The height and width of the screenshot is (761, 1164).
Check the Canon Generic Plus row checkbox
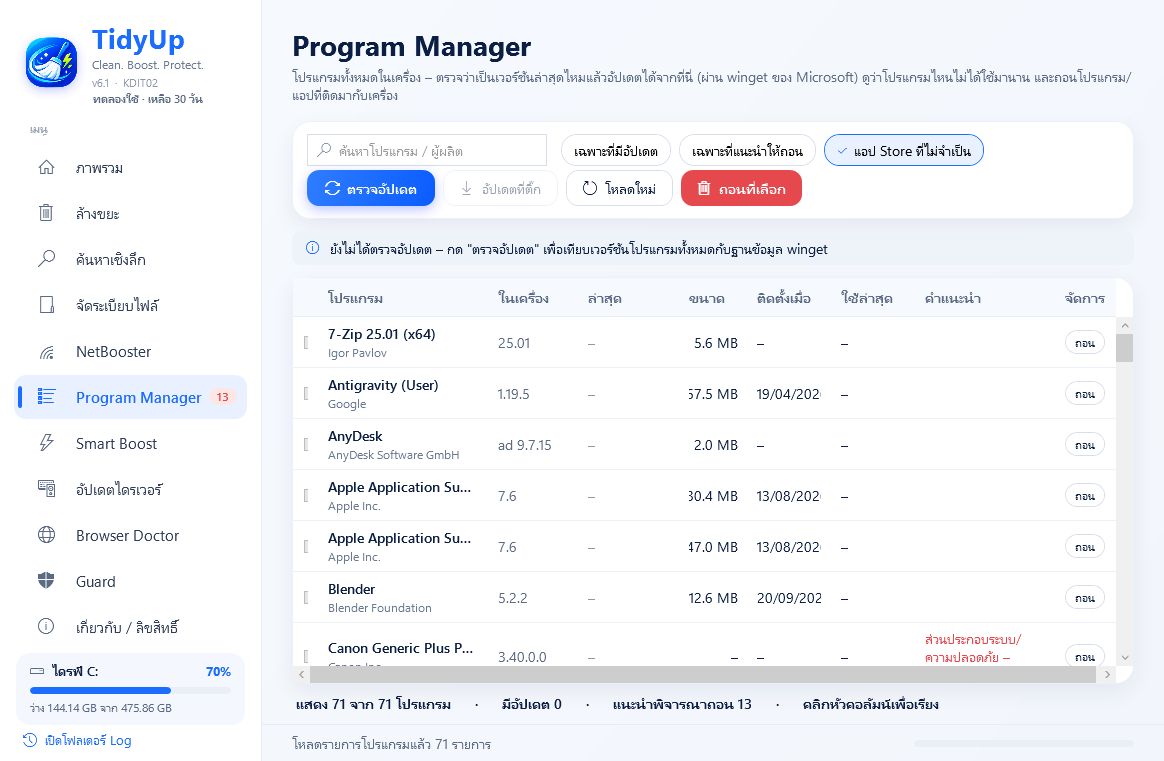pyautogui.click(x=306, y=656)
